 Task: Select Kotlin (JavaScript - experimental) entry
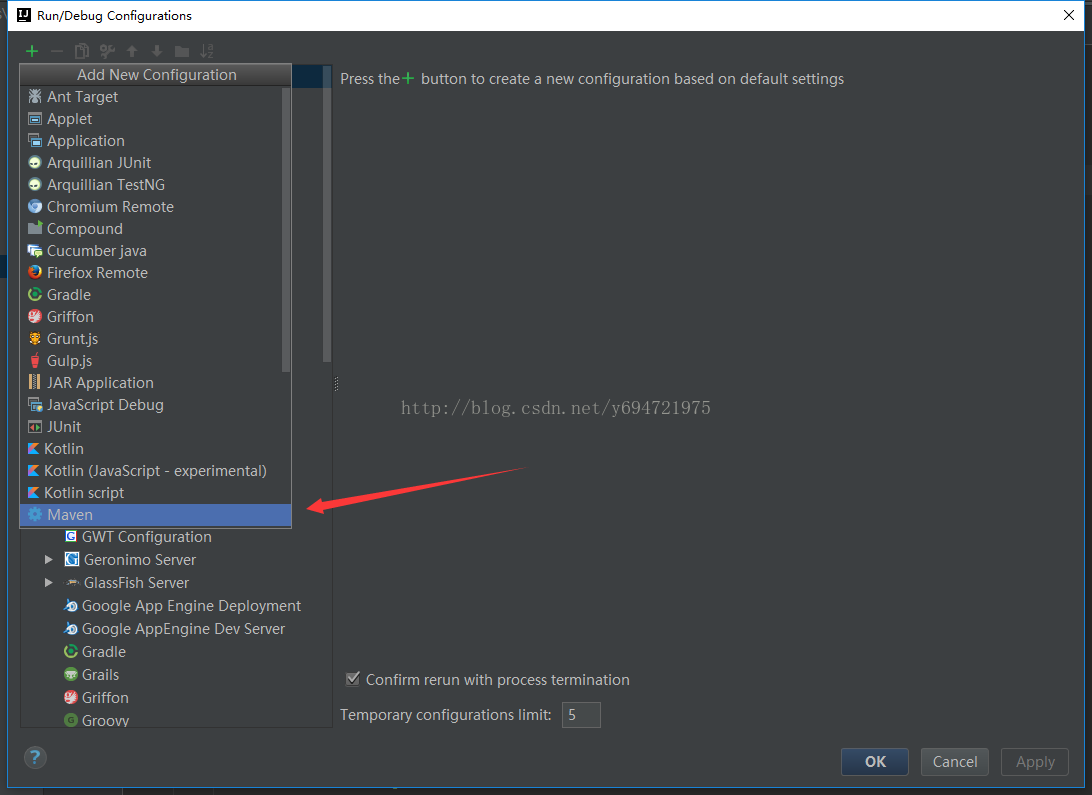click(x=155, y=471)
